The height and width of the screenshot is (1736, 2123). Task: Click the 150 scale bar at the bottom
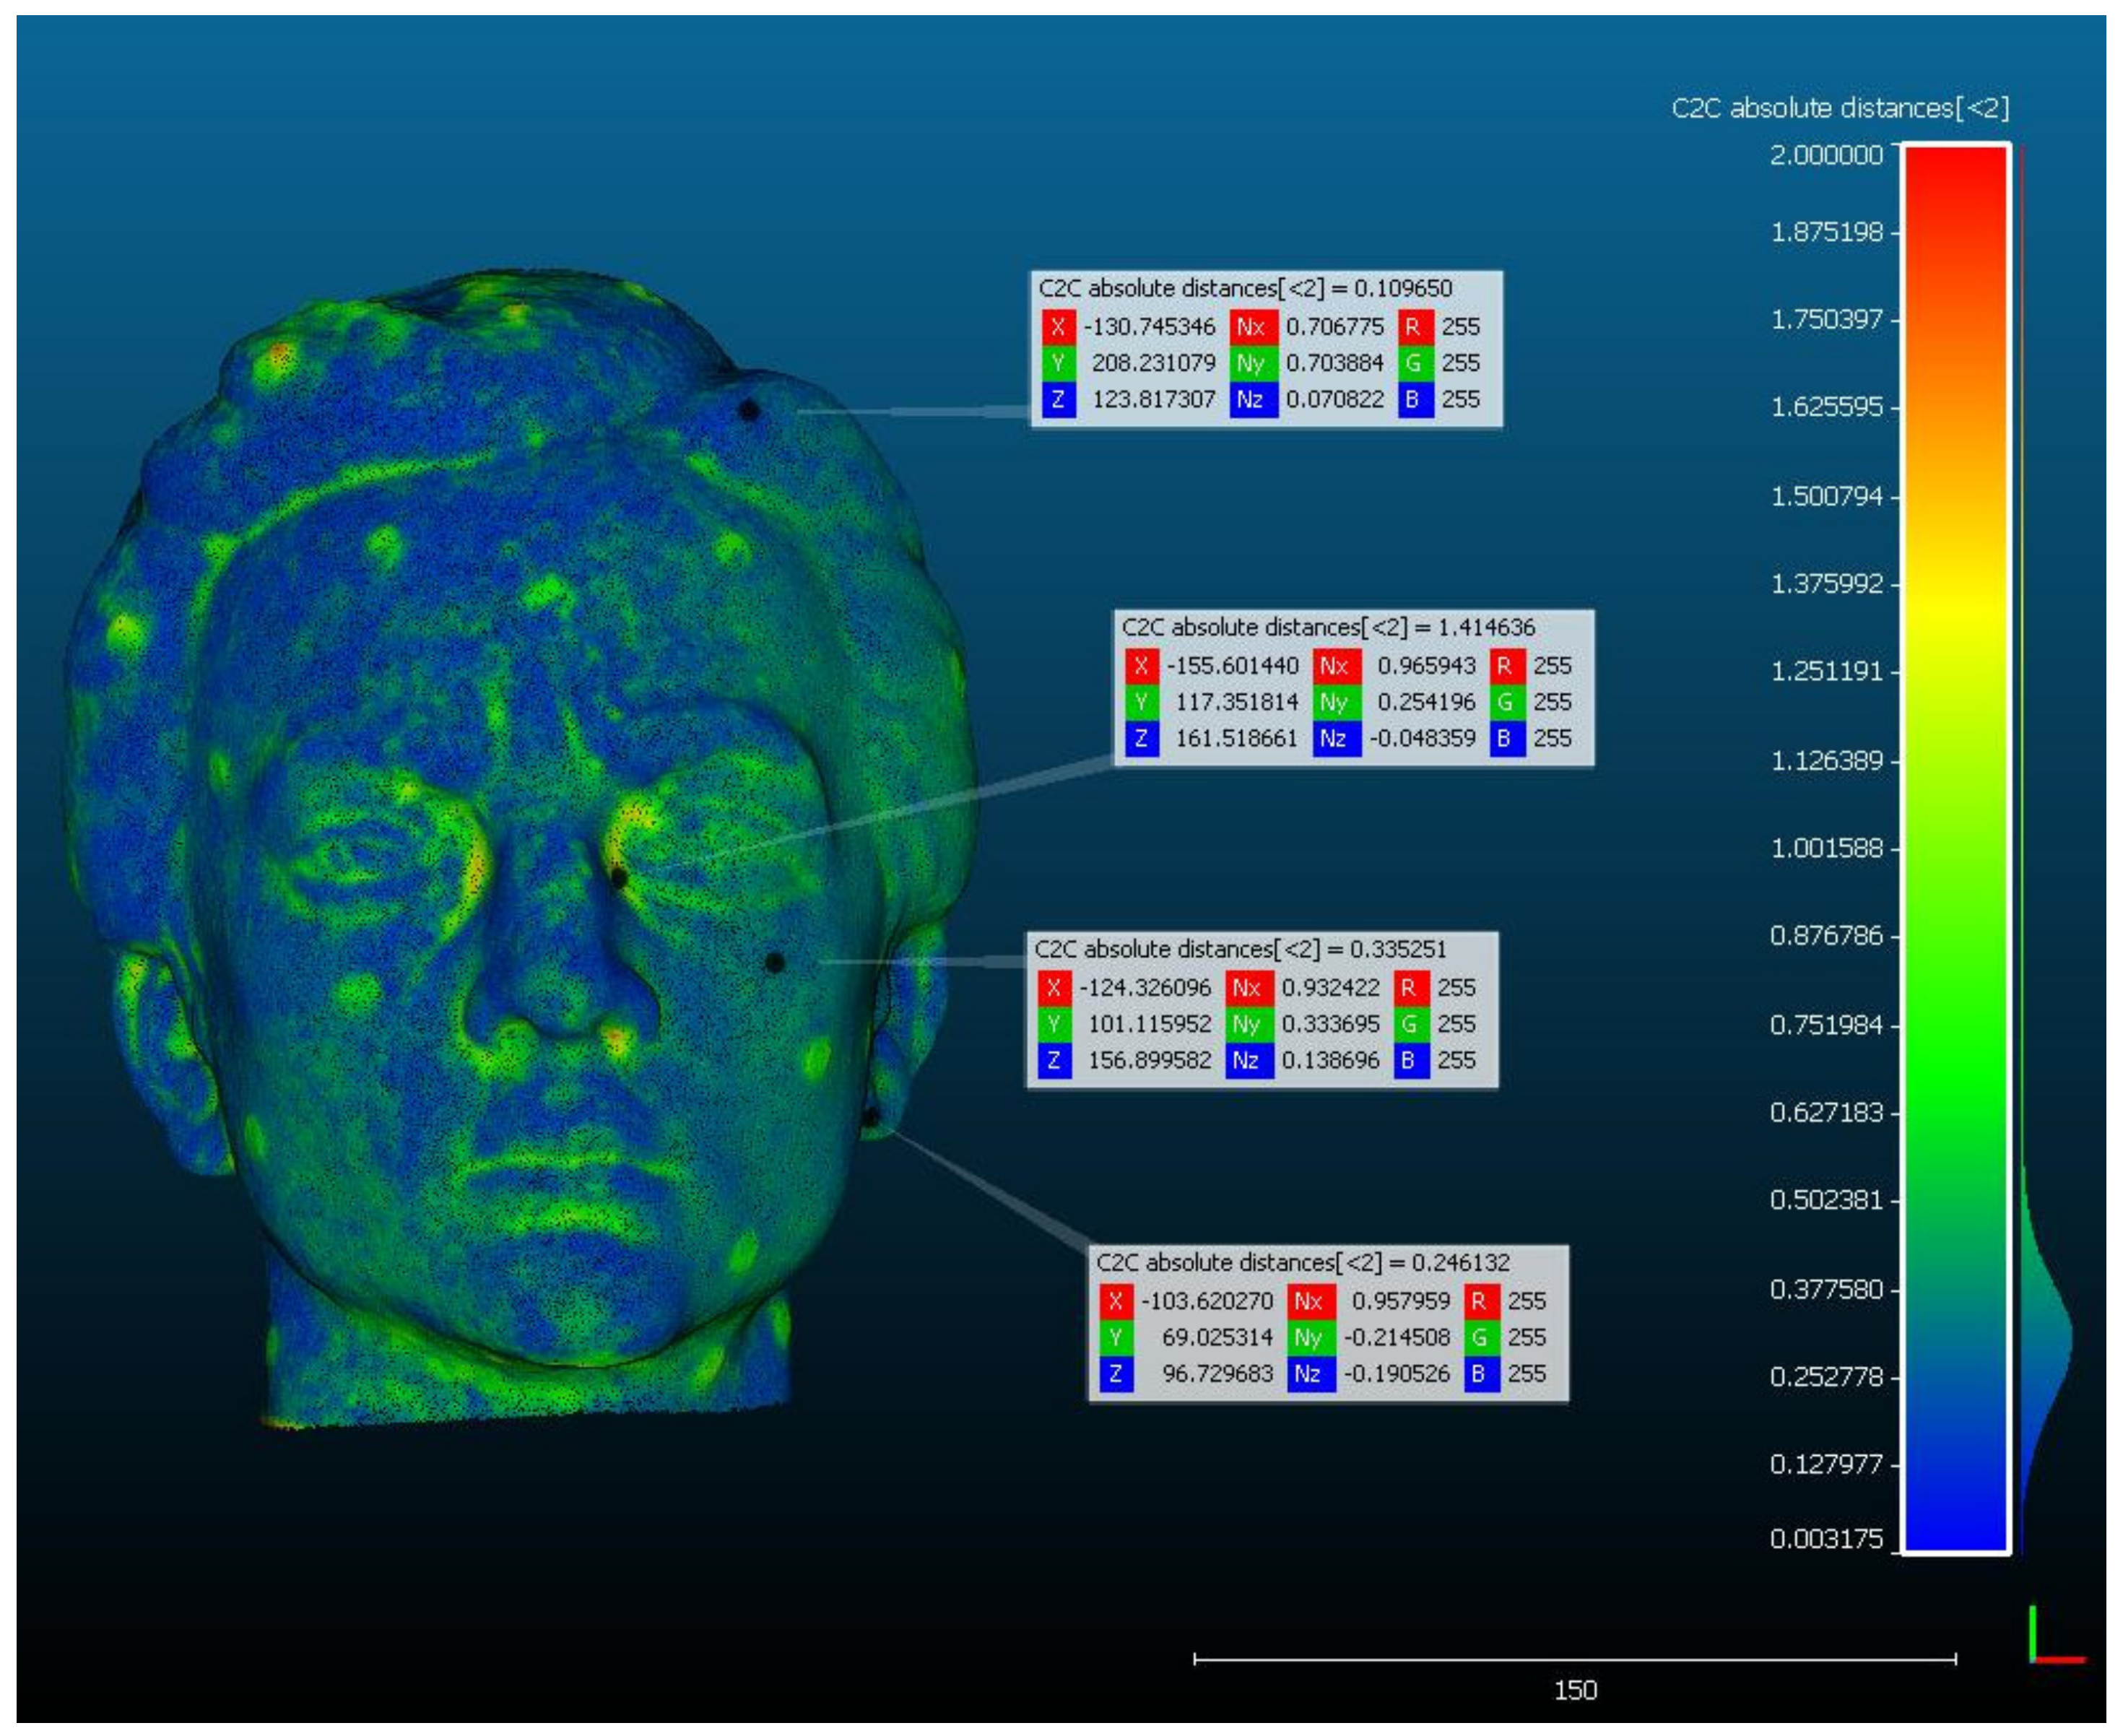pos(1574,1661)
